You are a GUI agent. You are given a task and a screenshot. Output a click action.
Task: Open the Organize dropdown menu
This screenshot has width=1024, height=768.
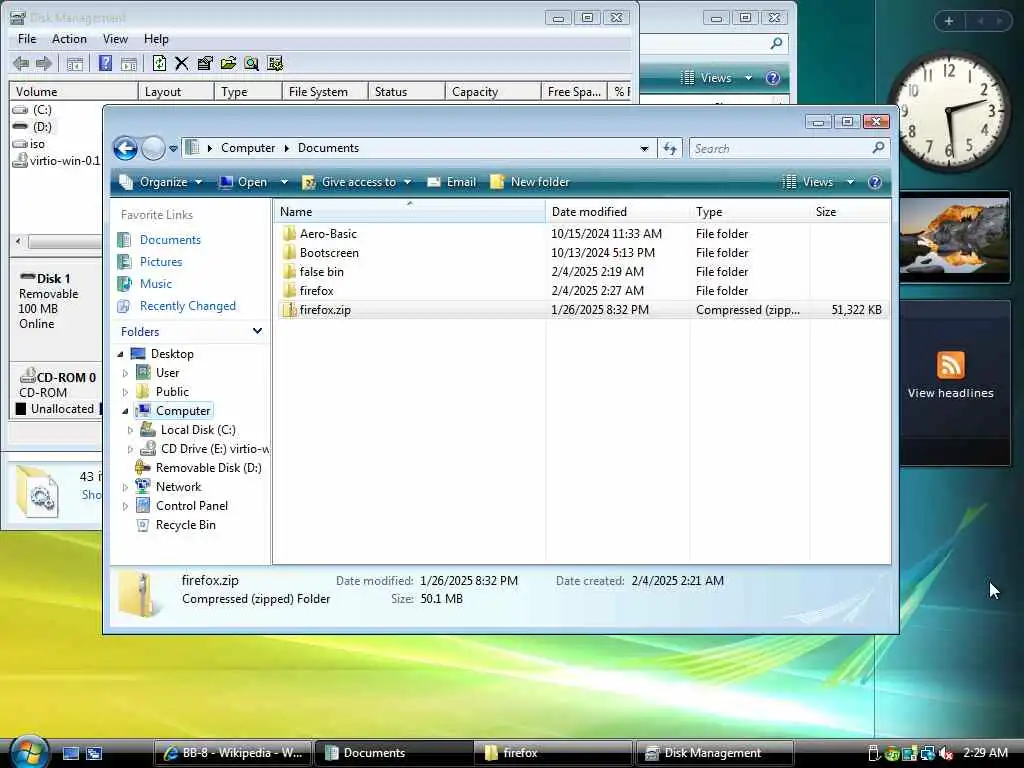[x=161, y=182]
